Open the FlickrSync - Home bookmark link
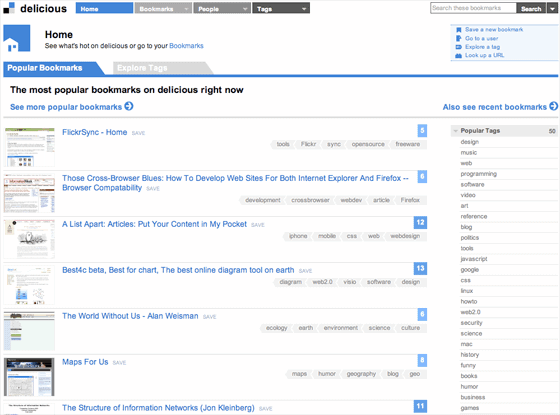560x415 pixels. pos(95,132)
